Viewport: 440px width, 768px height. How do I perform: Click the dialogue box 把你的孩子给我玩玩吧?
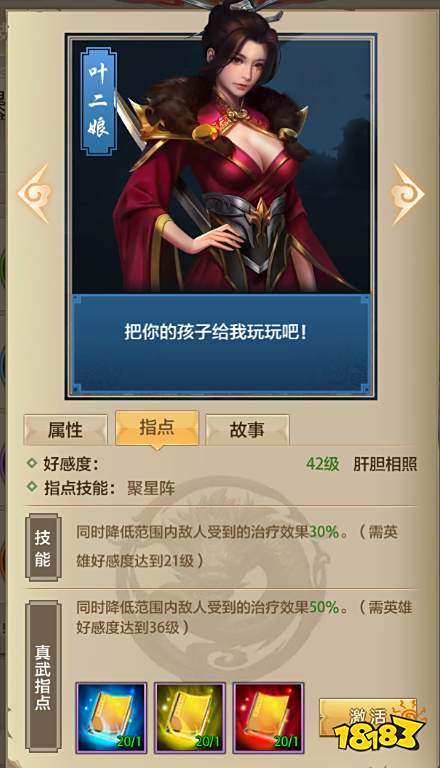221,343
